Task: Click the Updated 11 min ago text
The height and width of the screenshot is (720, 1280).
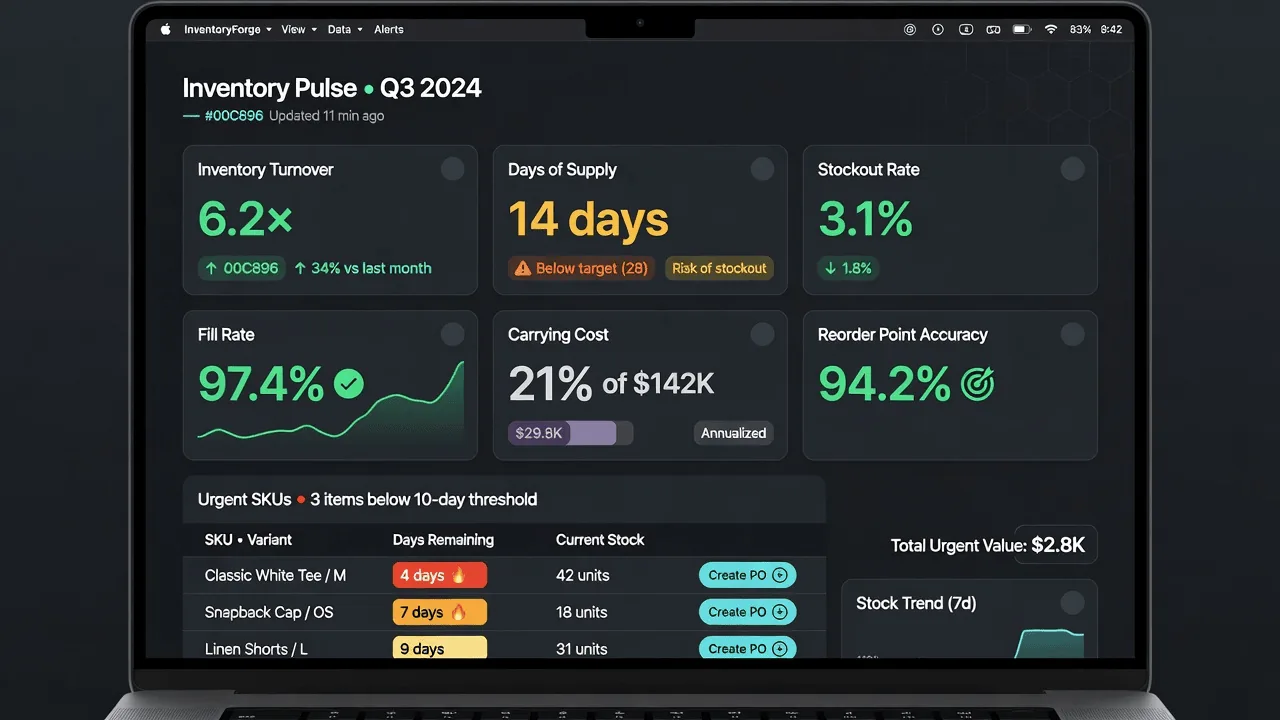Action: [x=326, y=116]
